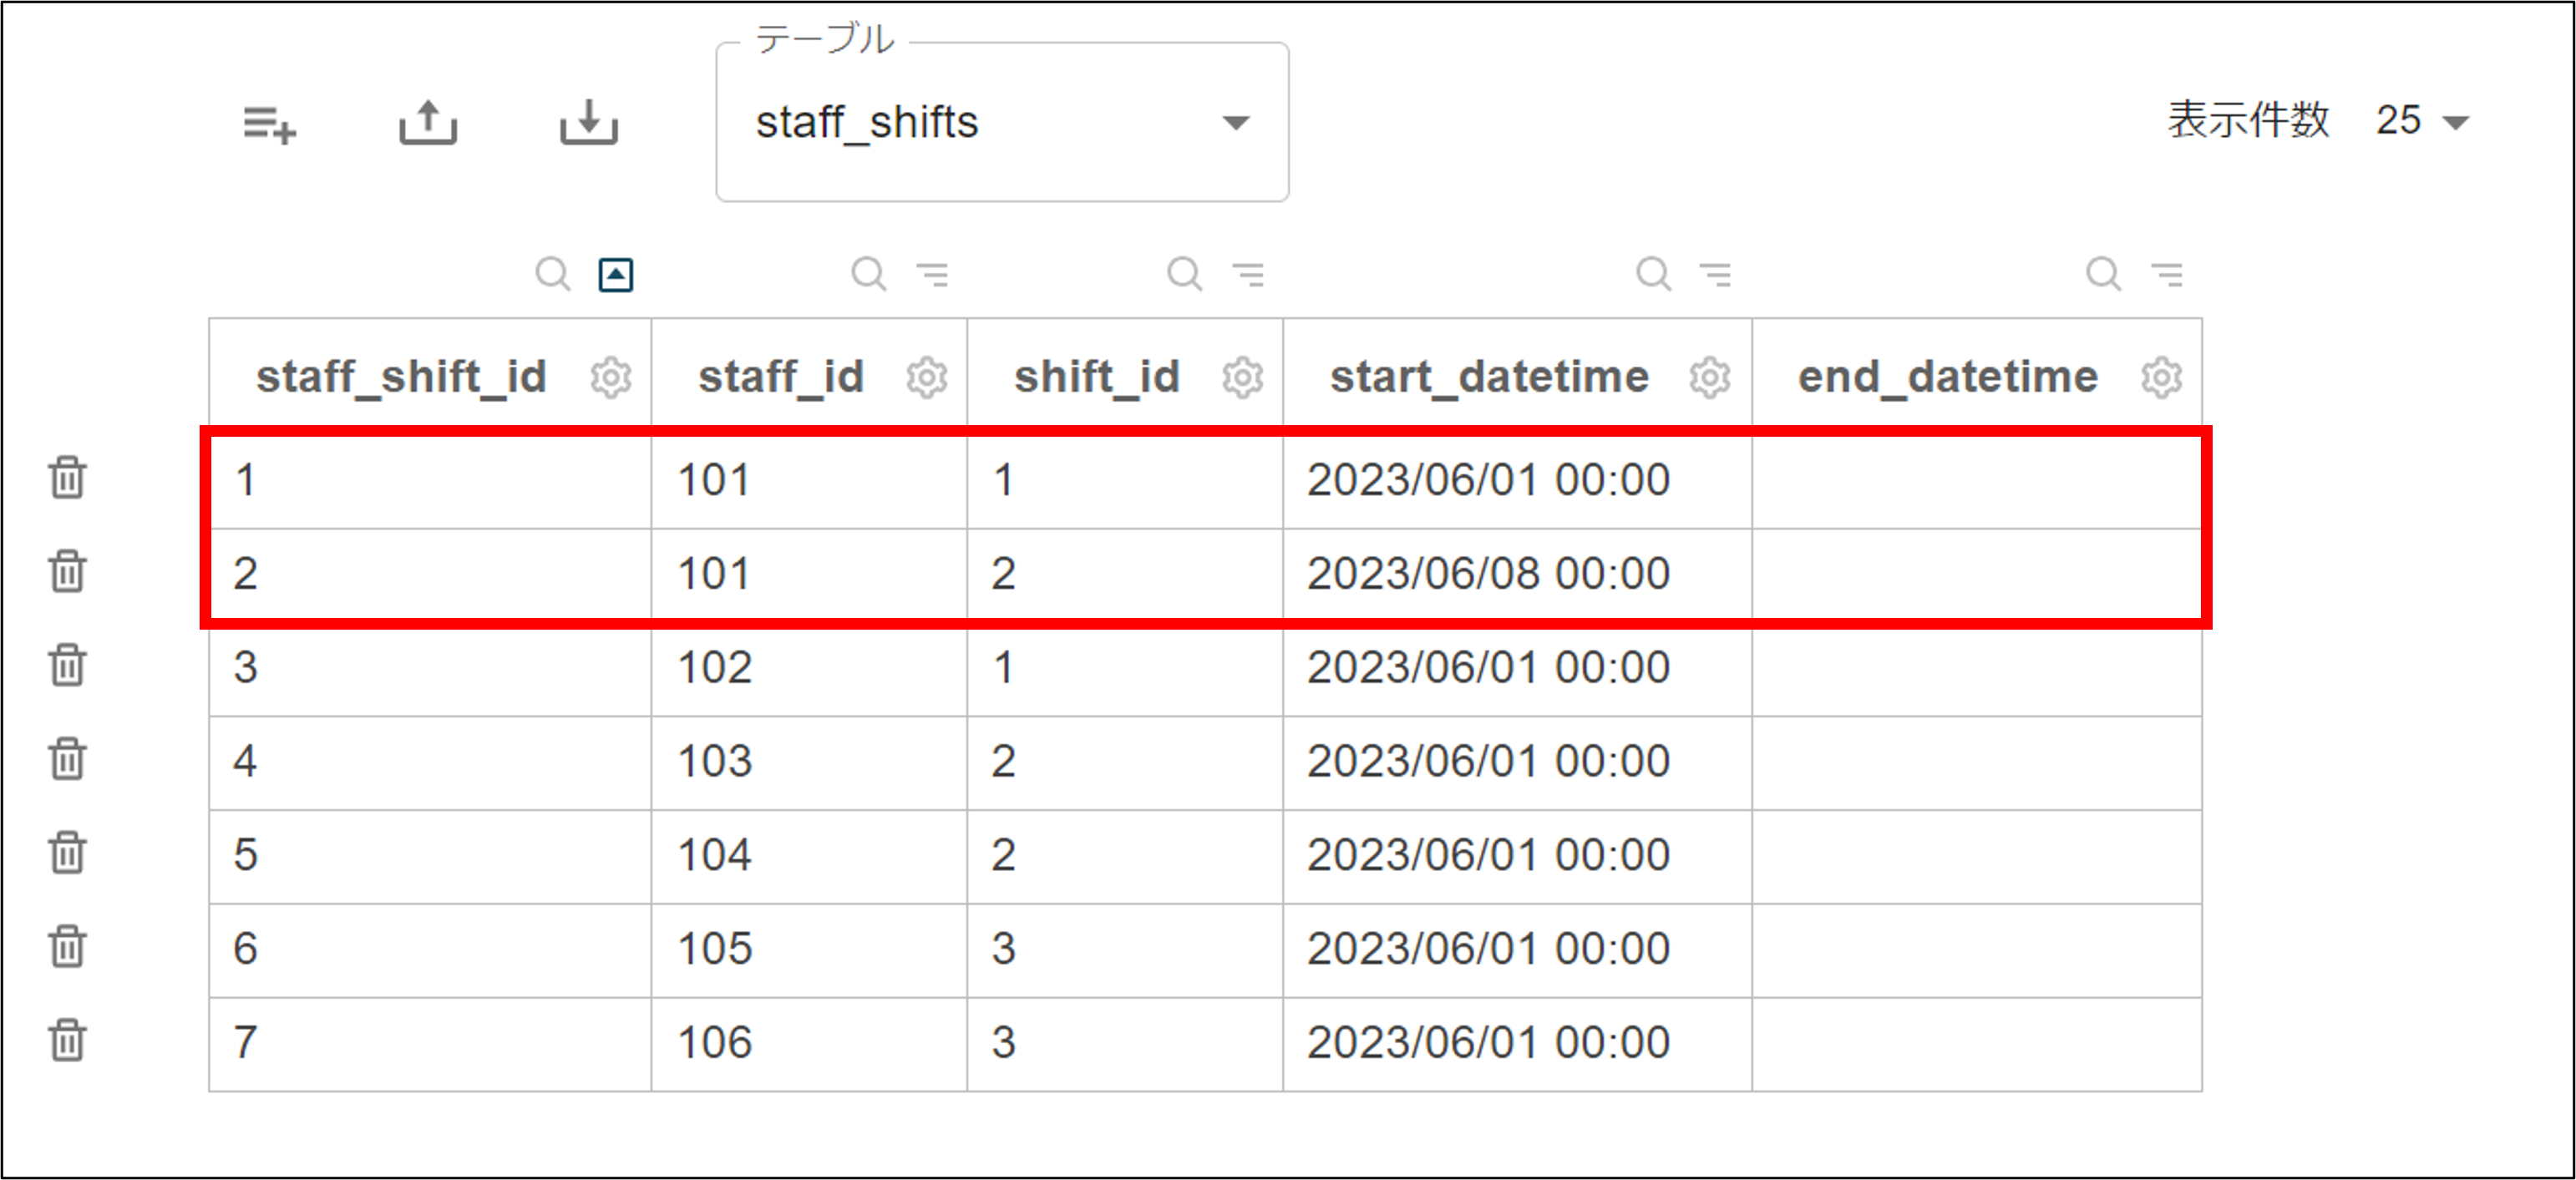The width and height of the screenshot is (2576, 1180).
Task: Open end_datetime column settings gear
Action: pyautogui.click(x=2161, y=378)
